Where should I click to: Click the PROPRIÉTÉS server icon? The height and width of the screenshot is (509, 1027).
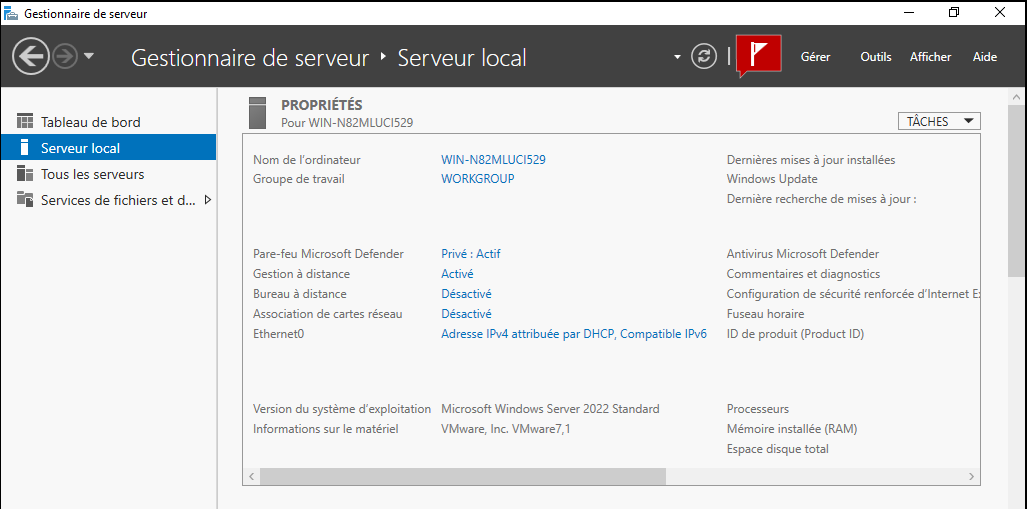(258, 113)
